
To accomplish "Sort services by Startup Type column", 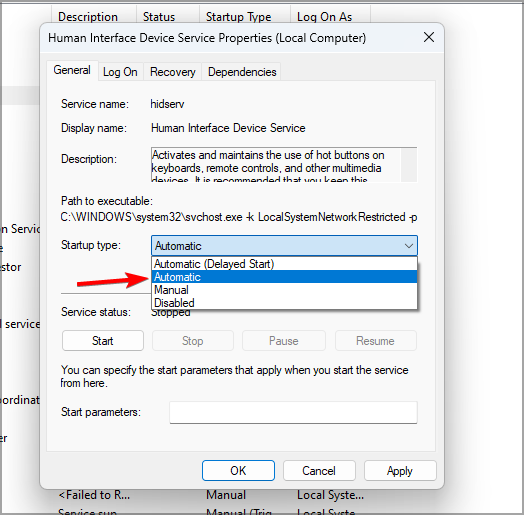I will point(238,17).
